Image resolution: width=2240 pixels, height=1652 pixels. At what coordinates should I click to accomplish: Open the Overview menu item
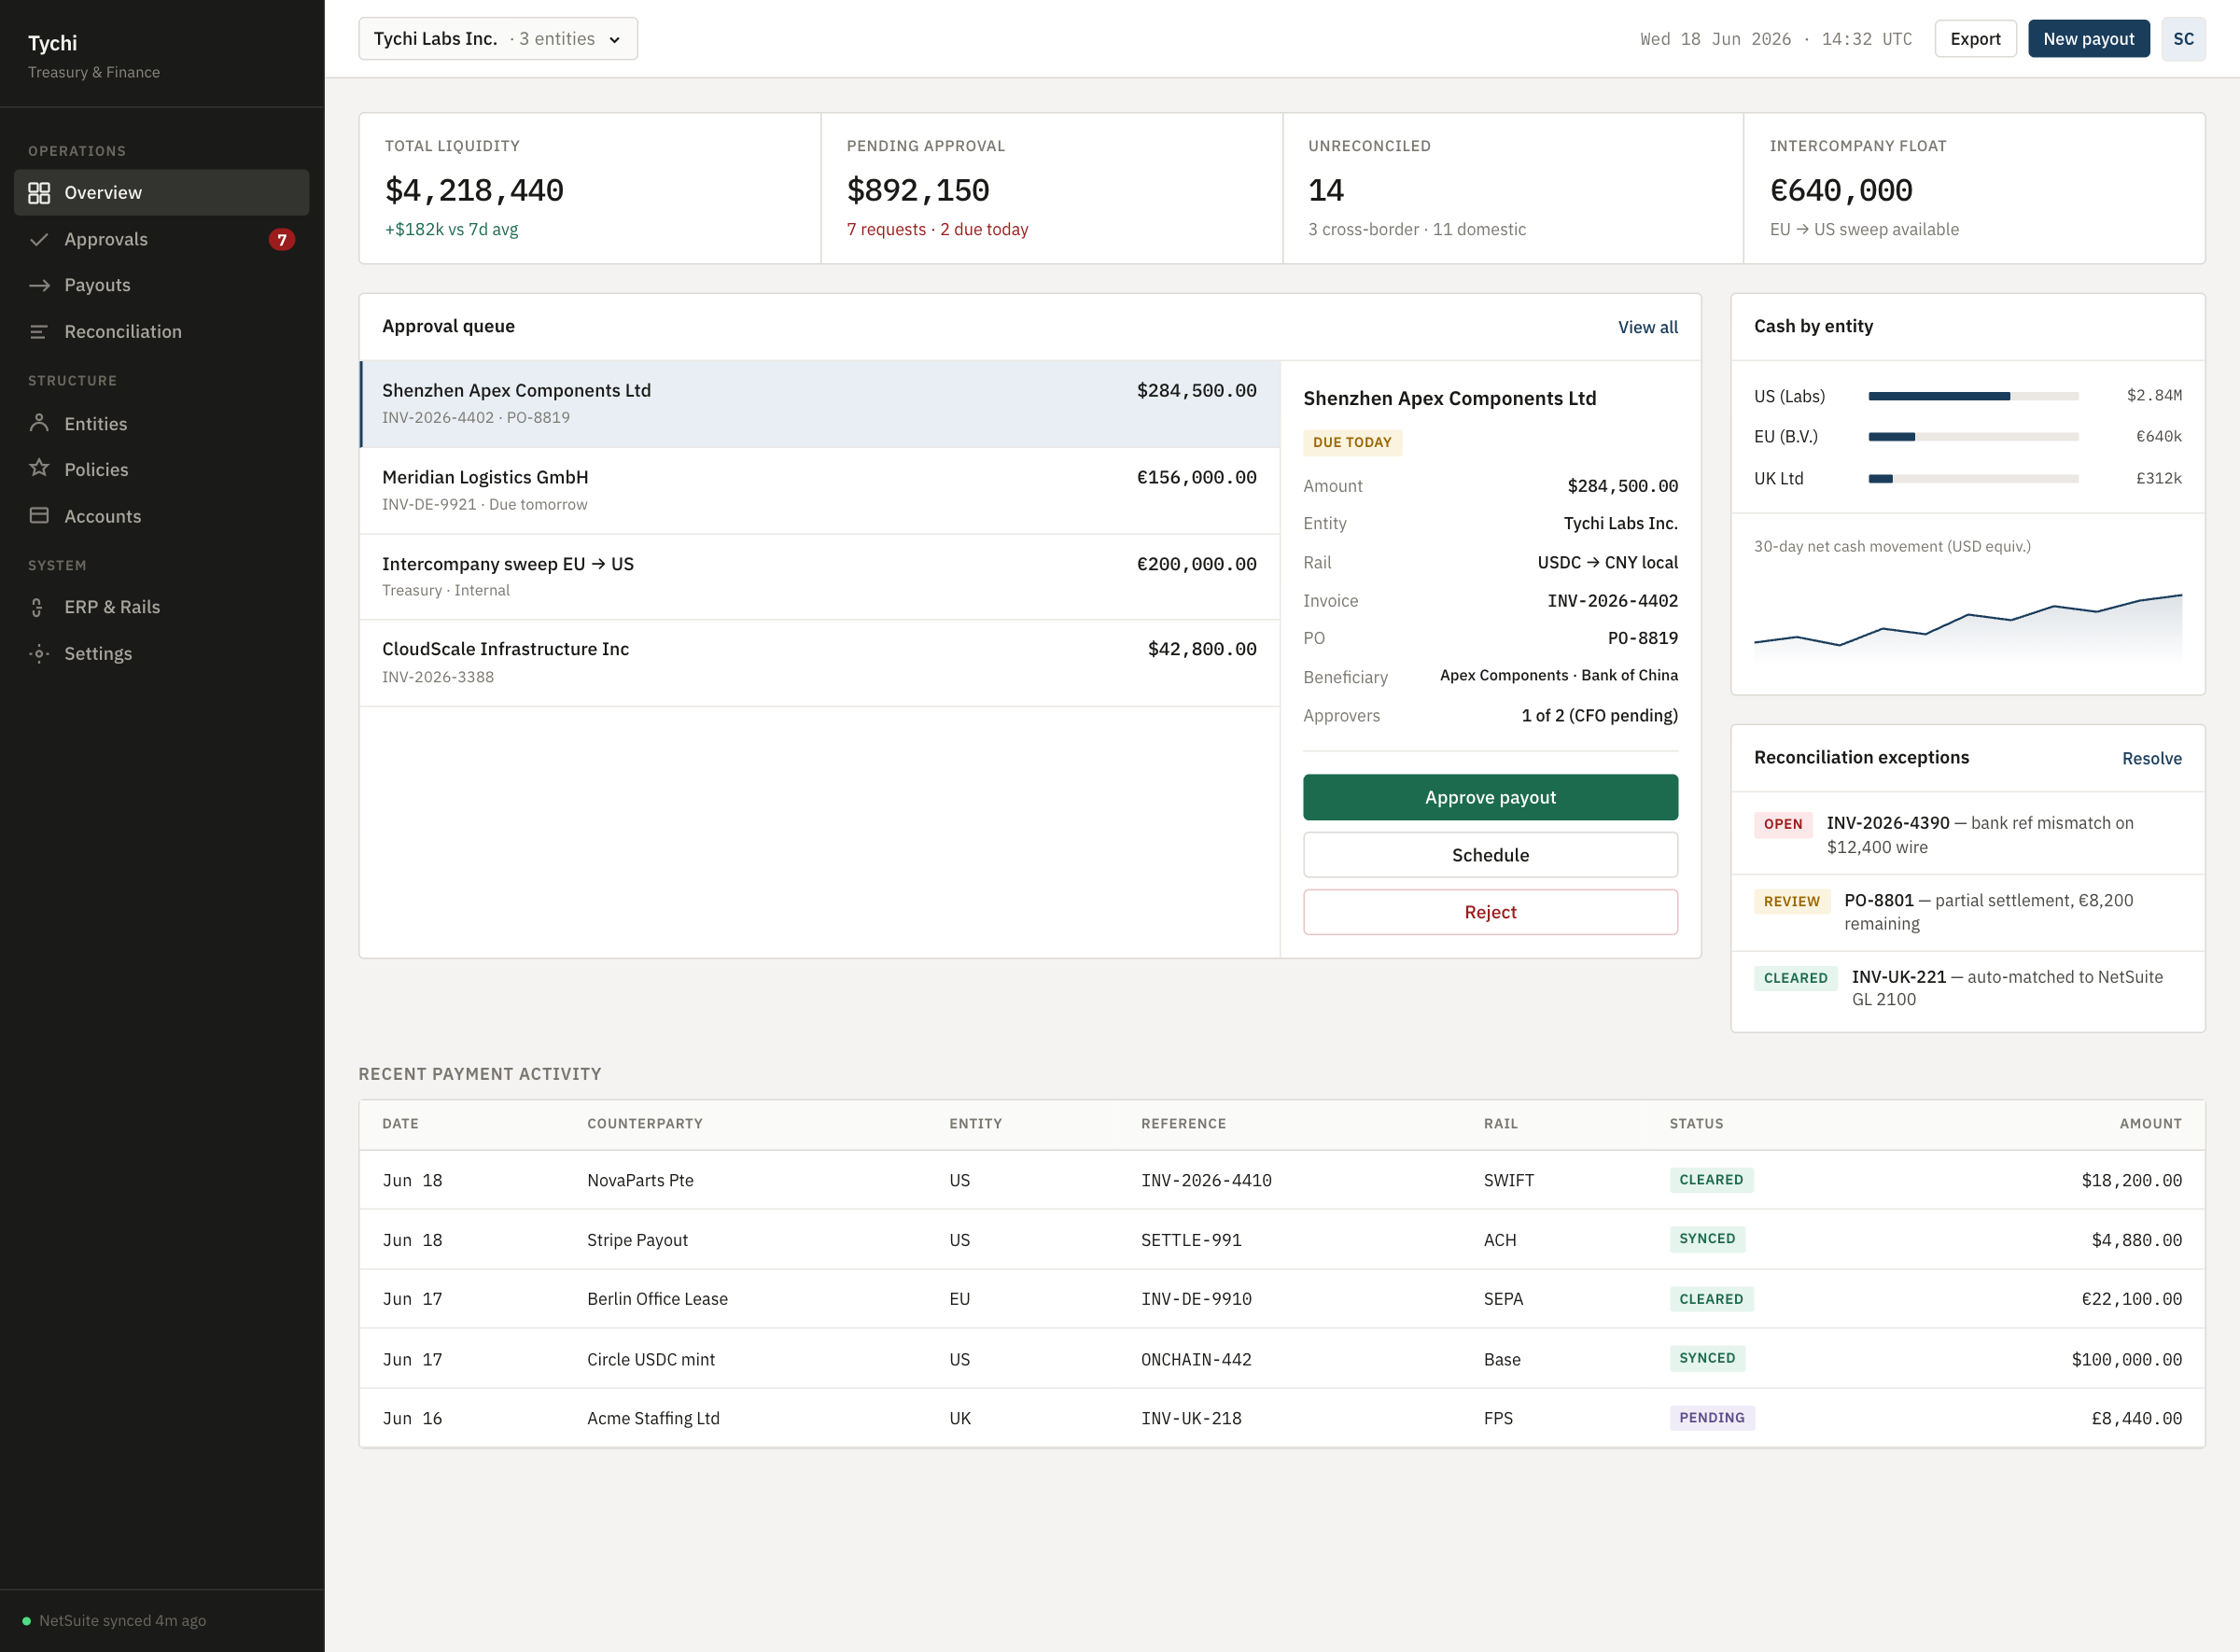click(x=162, y=193)
